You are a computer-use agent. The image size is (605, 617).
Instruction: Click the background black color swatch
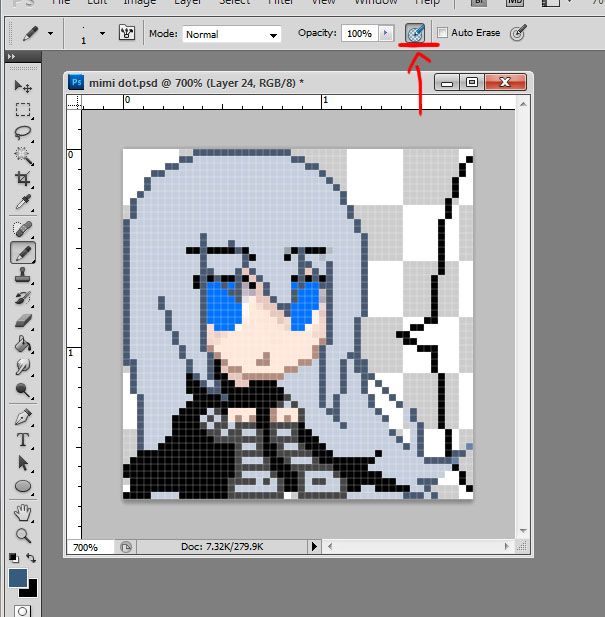[x=31, y=589]
